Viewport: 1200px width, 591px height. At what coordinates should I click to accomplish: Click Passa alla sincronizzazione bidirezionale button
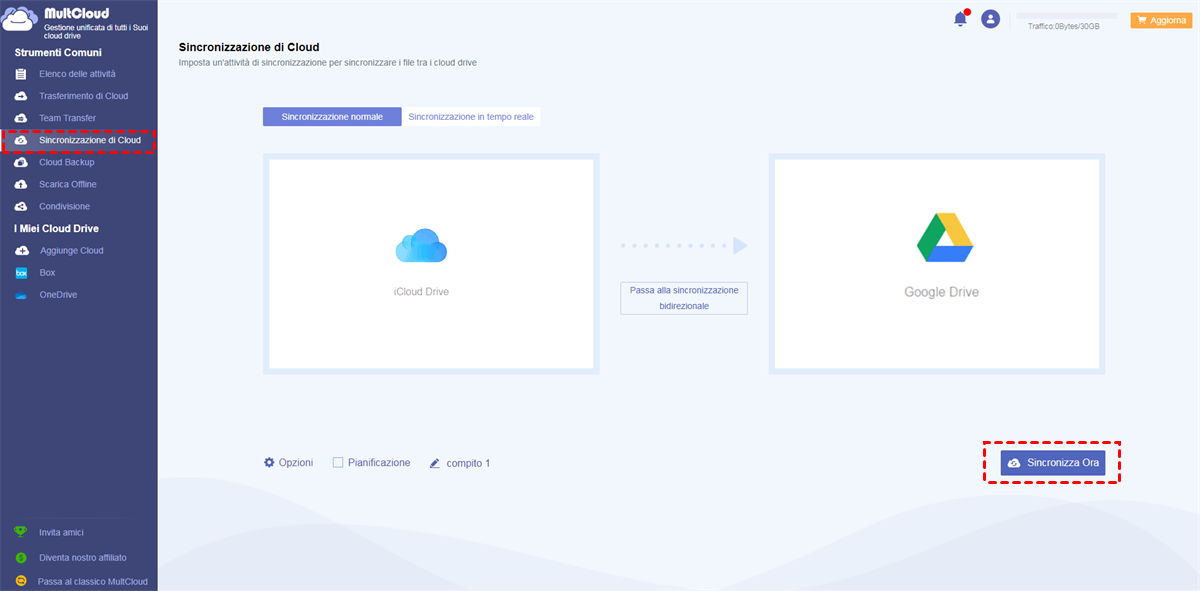click(684, 298)
